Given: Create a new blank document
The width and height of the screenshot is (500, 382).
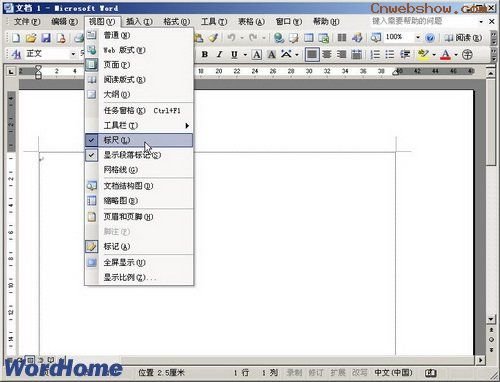Looking at the screenshot, I should coord(16,38).
